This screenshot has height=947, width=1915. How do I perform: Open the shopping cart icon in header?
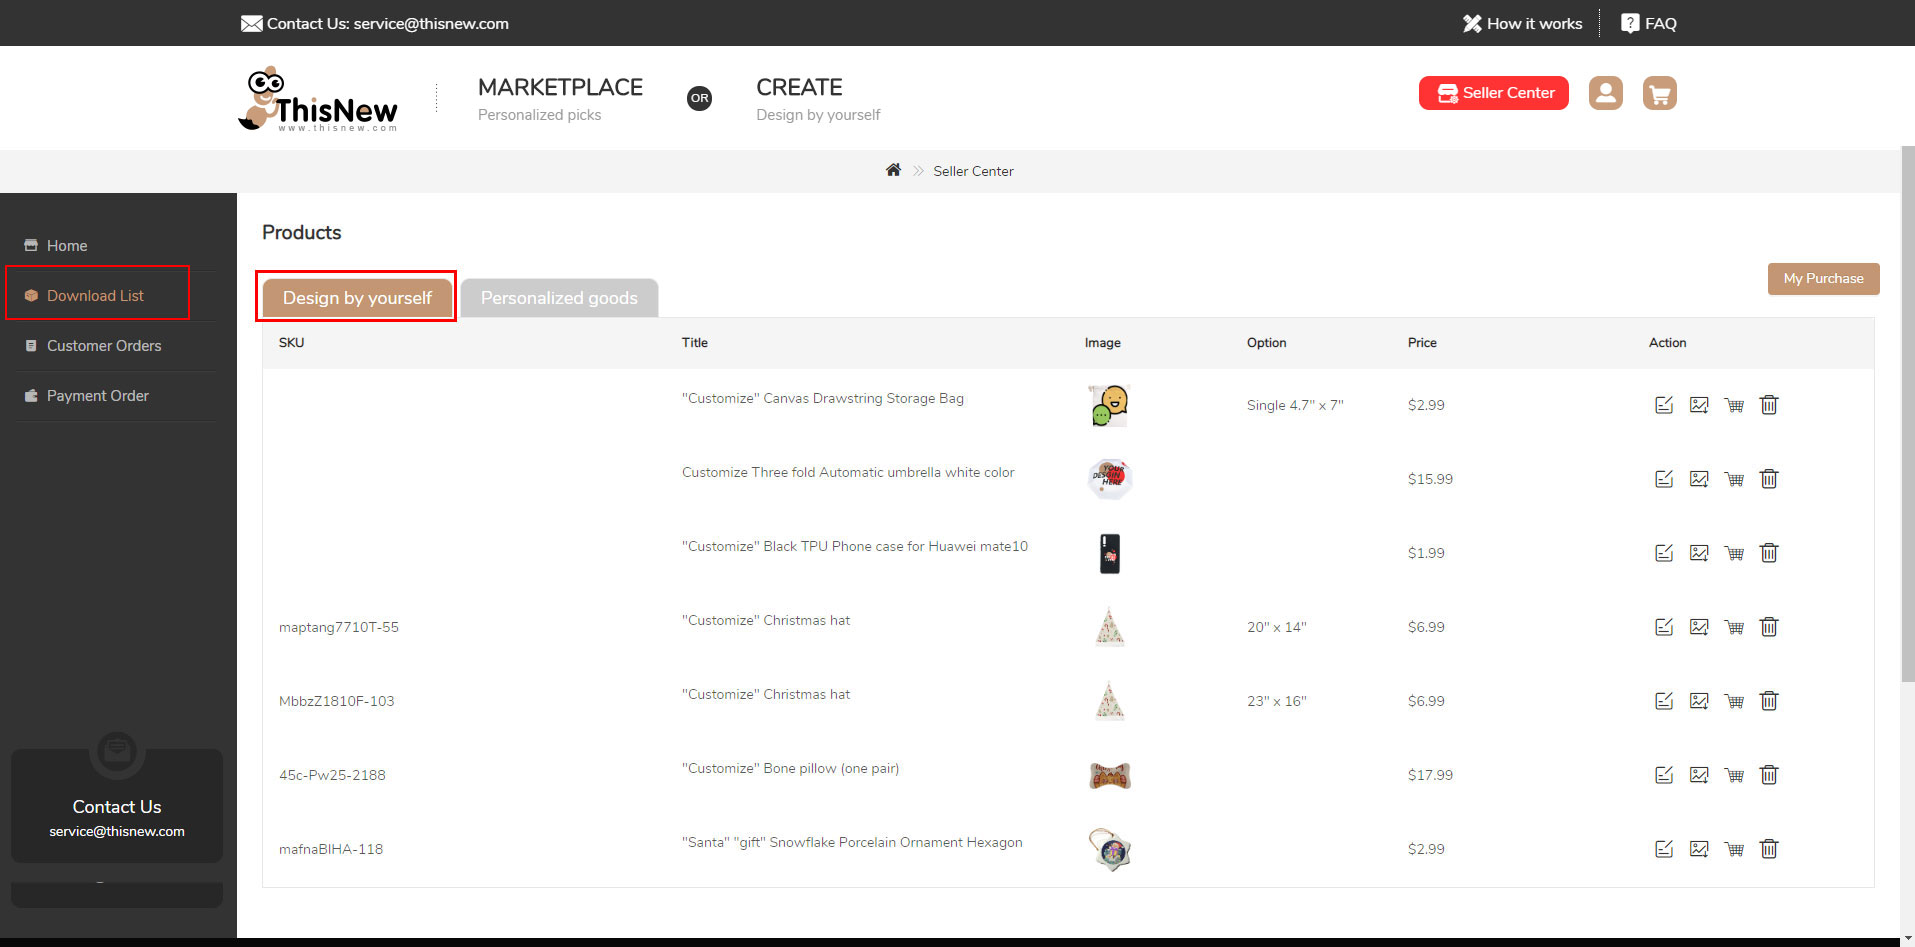1659,93
